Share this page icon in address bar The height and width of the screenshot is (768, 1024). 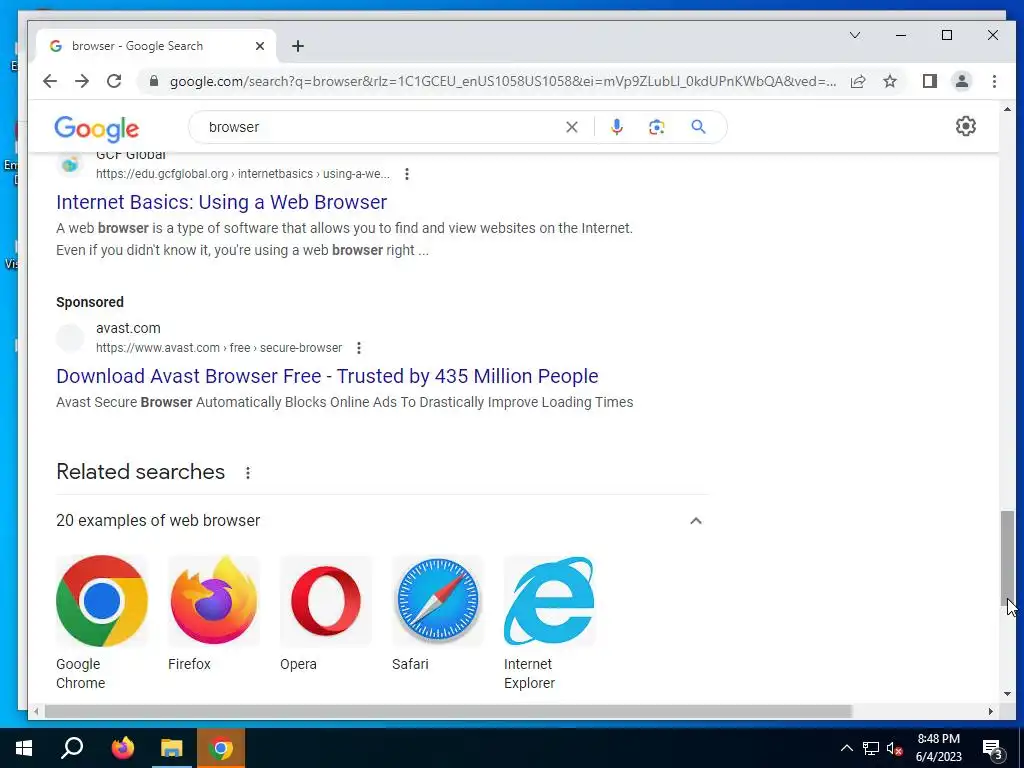[x=858, y=81]
